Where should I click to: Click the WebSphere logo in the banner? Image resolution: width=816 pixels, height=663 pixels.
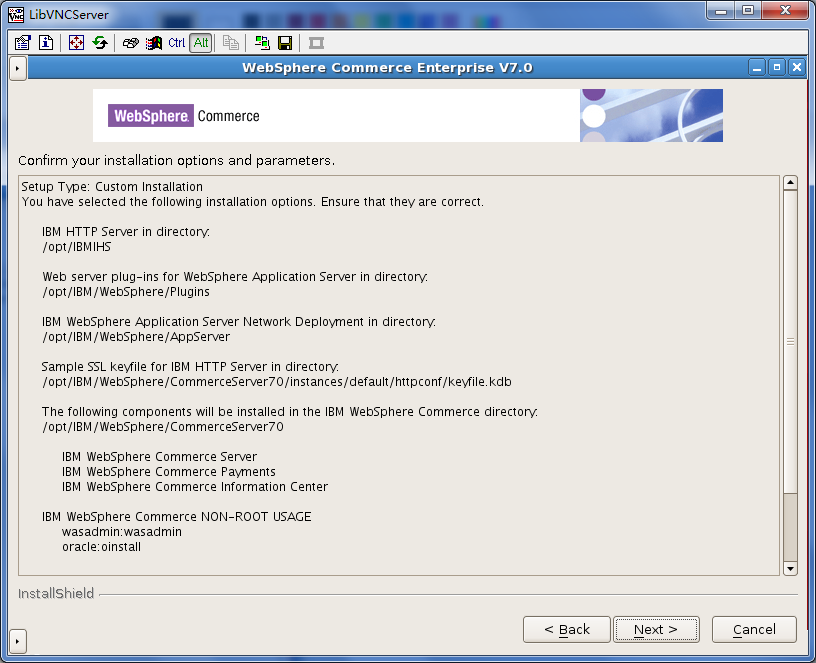pyautogui.click(x=151, y=116)
